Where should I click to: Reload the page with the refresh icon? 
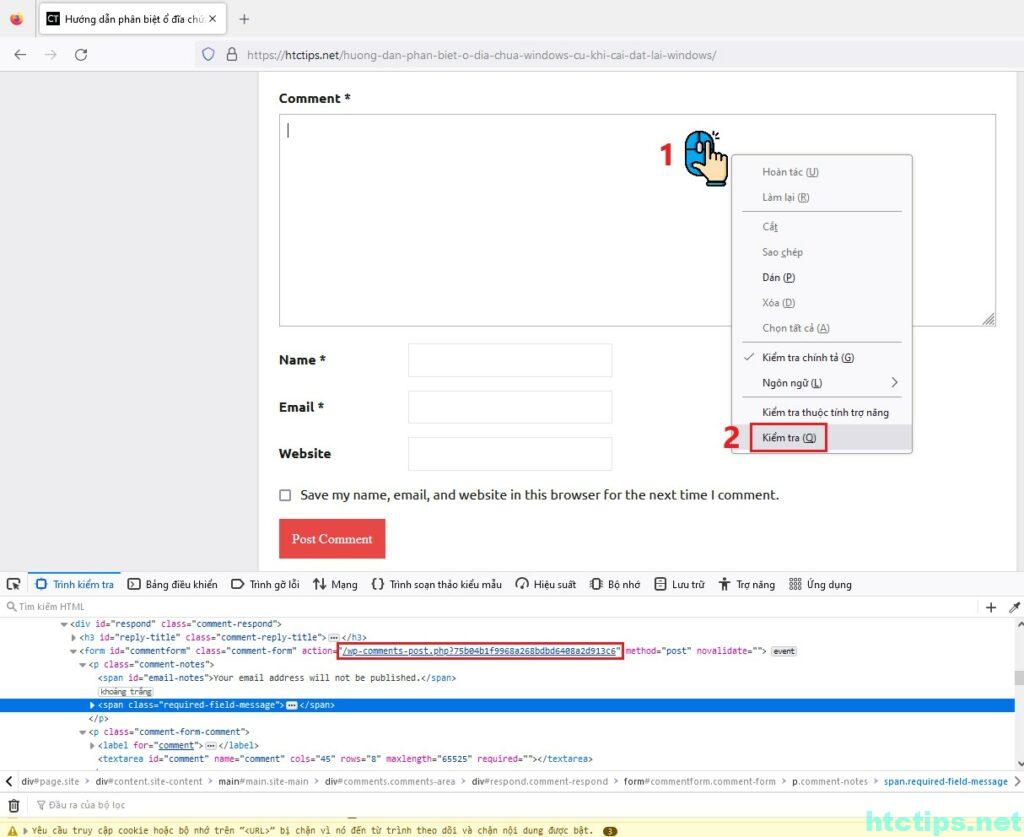click(x=81, y=55)
